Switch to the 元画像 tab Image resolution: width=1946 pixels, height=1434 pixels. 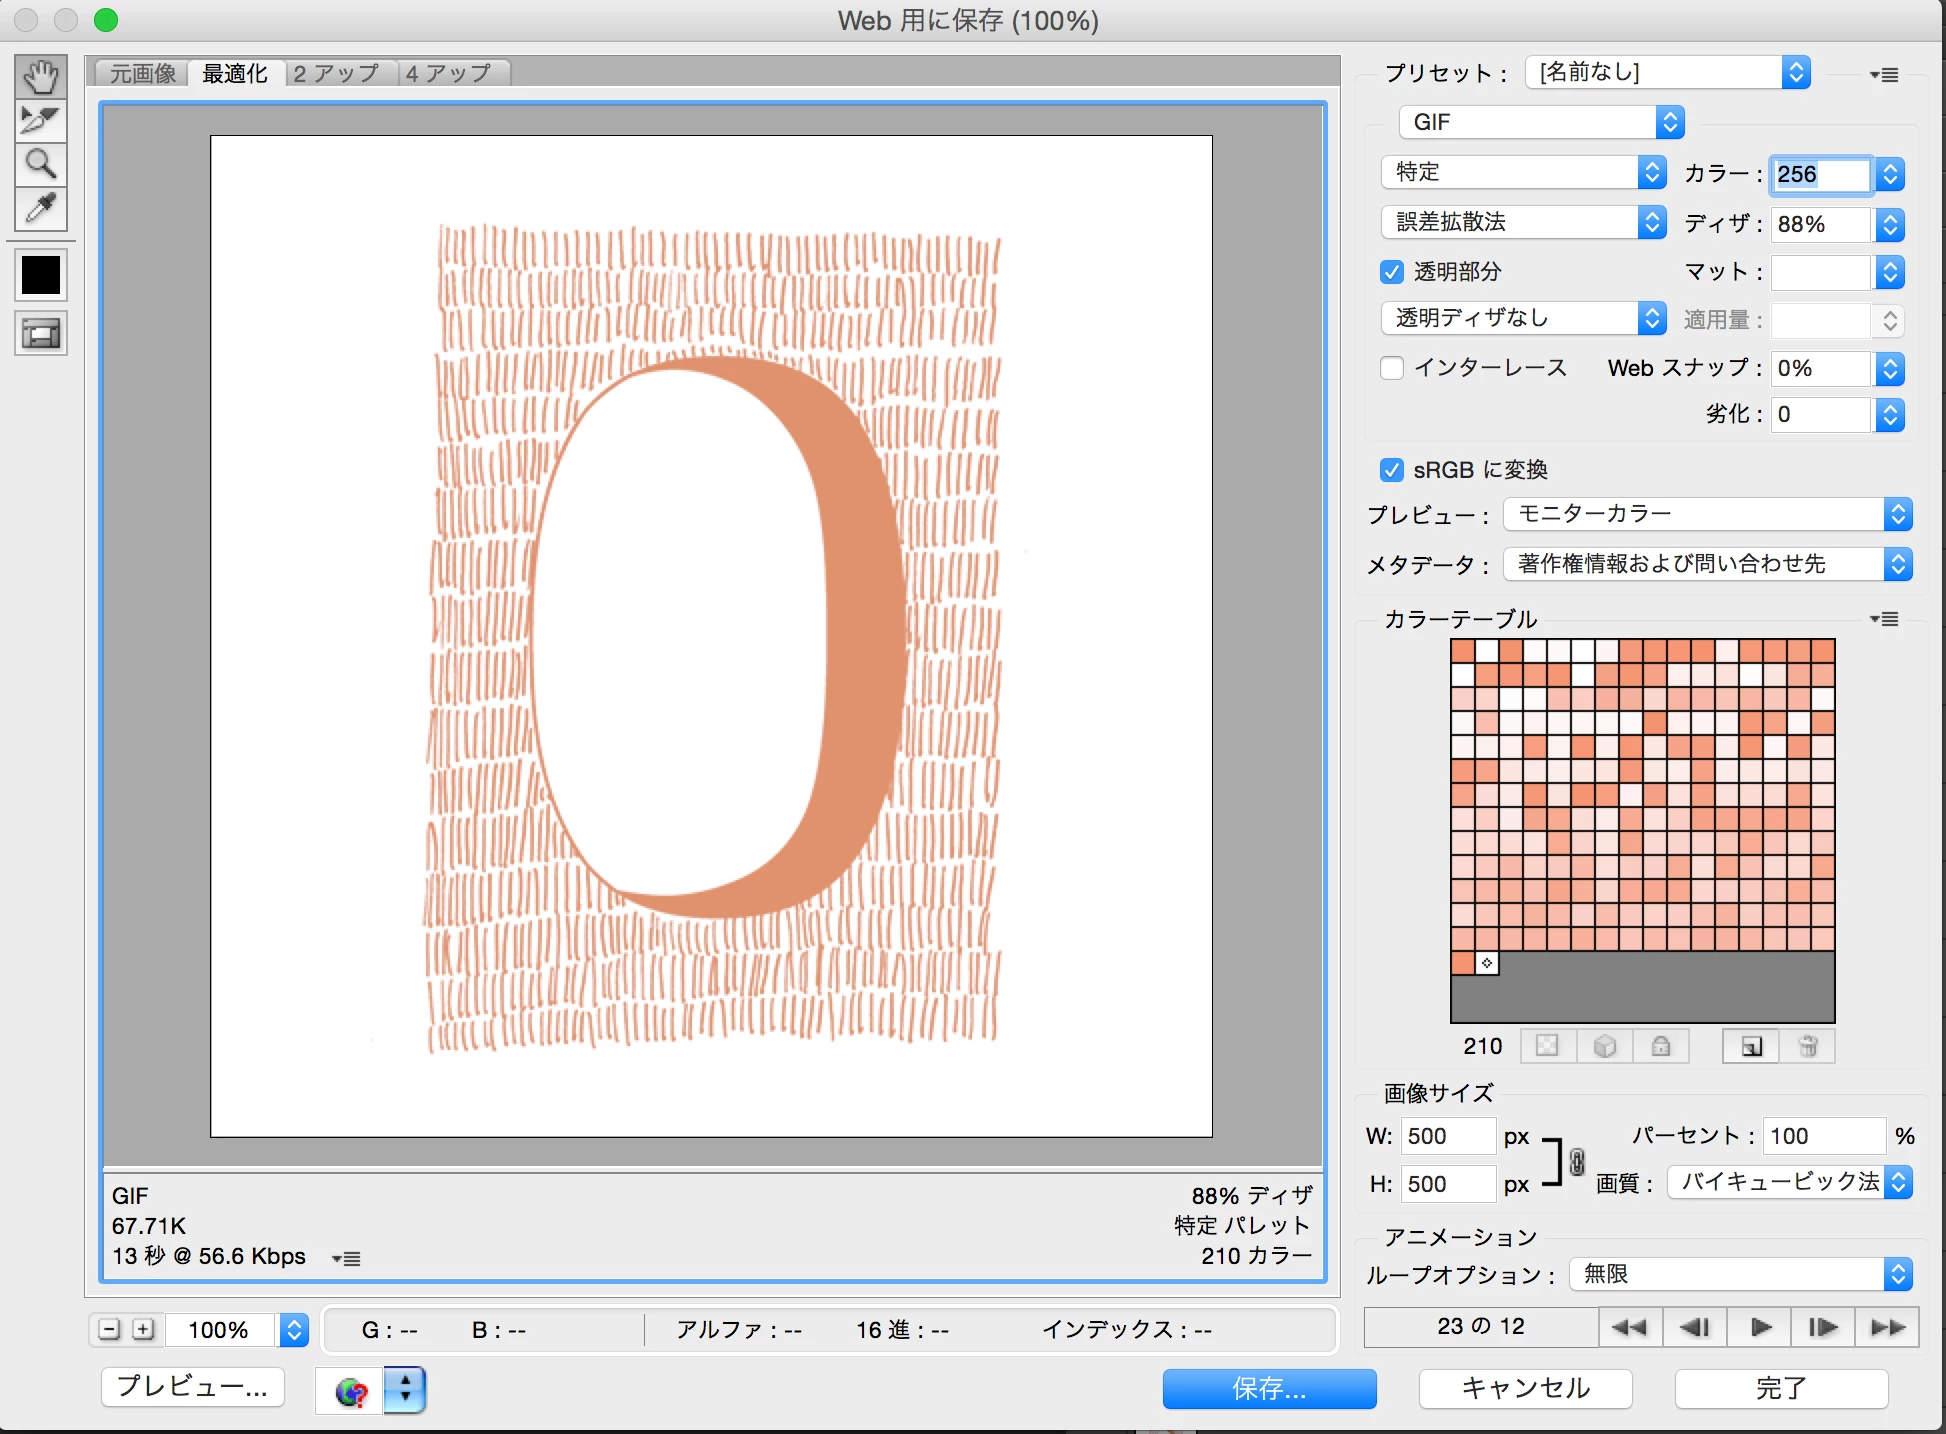(x=142, y=73)
